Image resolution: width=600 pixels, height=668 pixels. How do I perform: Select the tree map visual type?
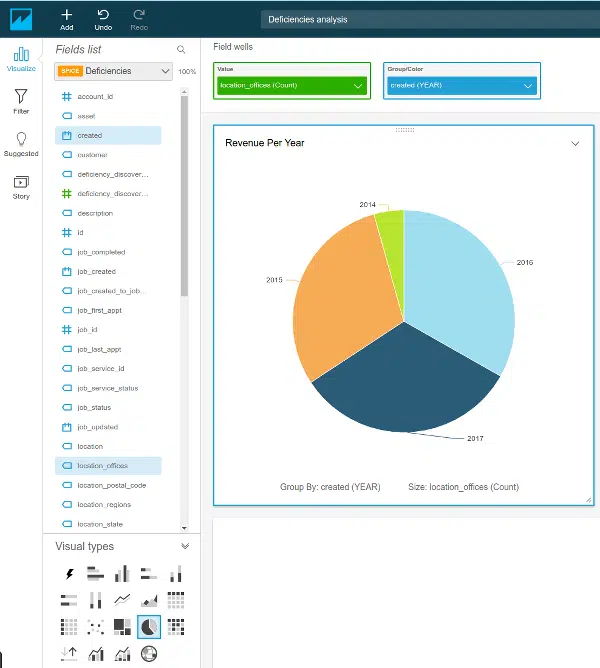pyautogui.click(x=122, y=627)
